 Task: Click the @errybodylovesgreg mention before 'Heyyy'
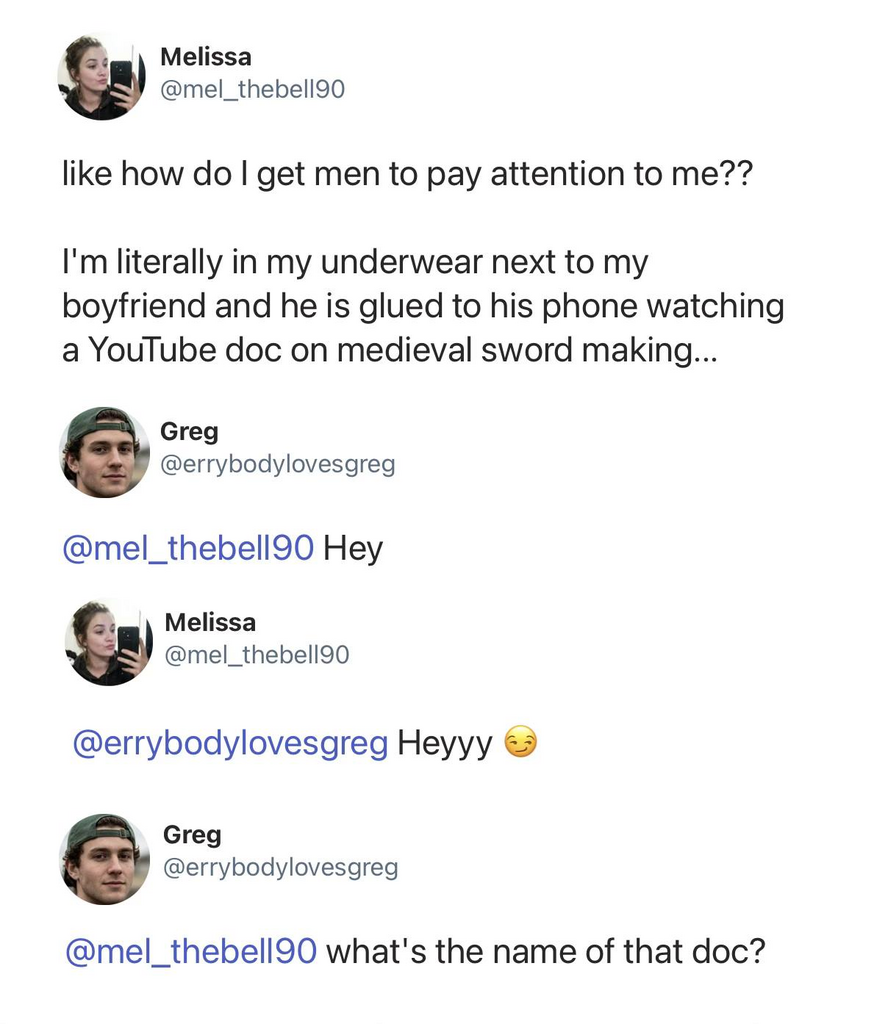(230, 743)
